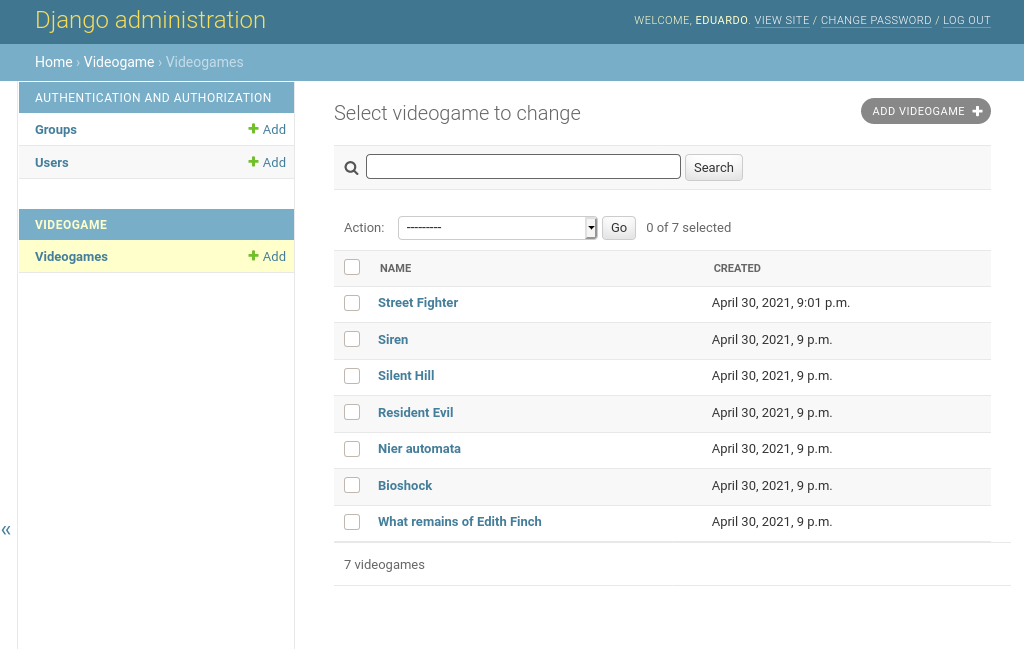Select the Bioshock row checkbox
This screenshot has width=1024, height=649.
pos(352,485)
